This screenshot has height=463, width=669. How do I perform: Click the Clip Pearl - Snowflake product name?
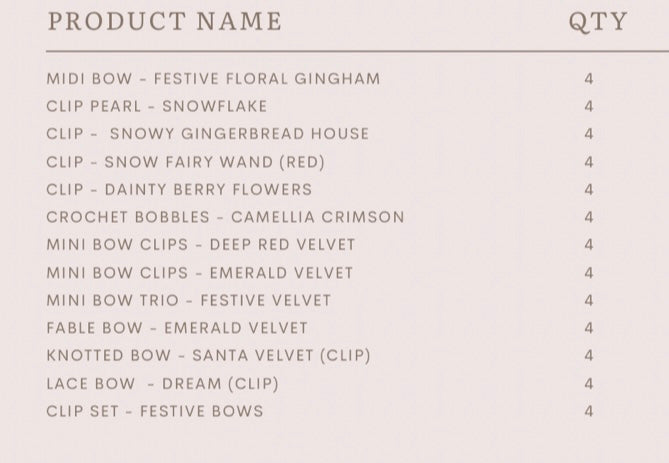coord(157,106)
